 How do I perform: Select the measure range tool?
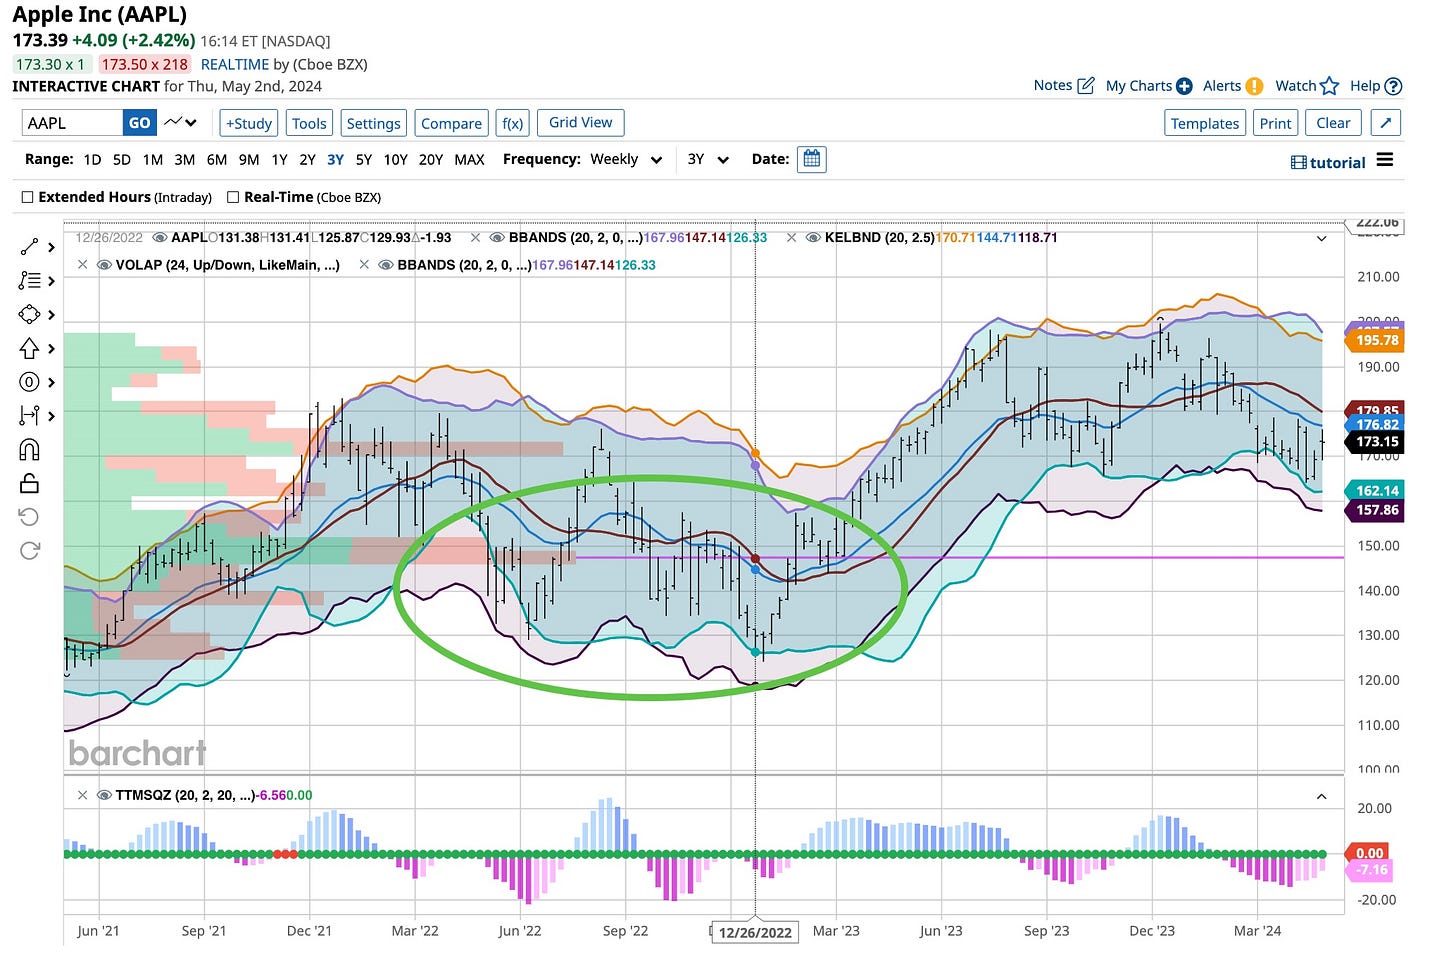point(29,415)
